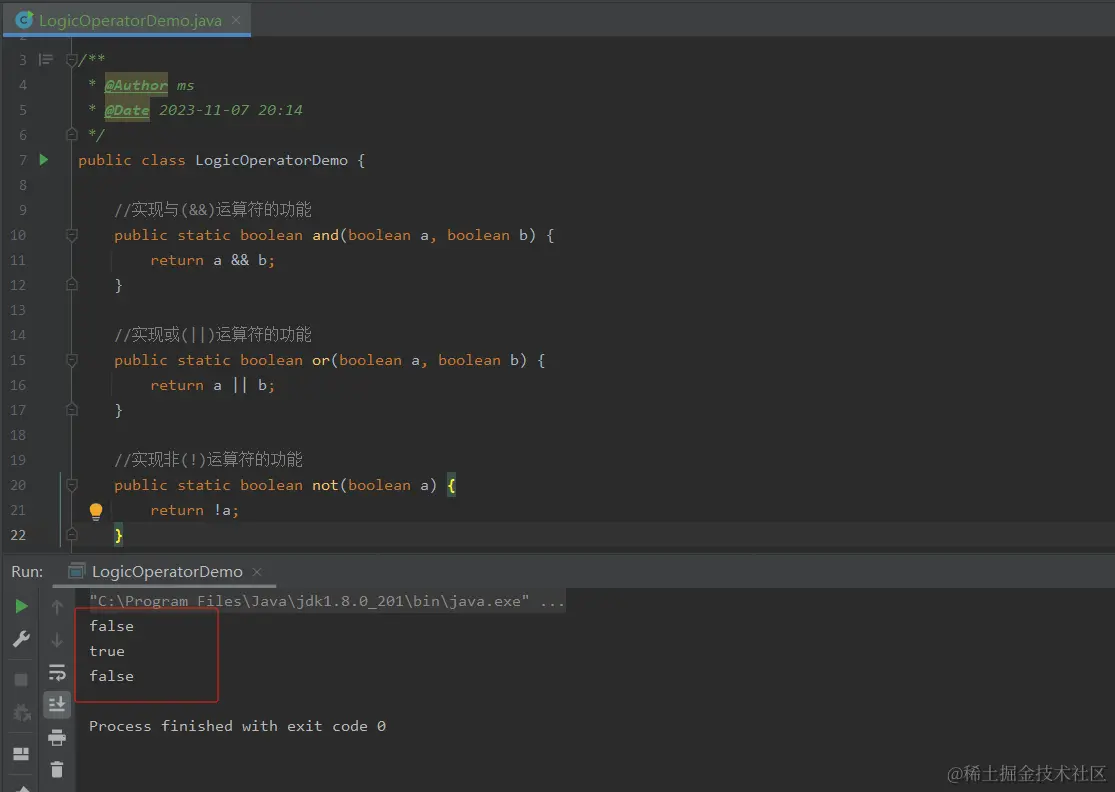Click the "return a && b;" statement
The width and height of the screenshot is (1115, 792).
tap(213, 260)
